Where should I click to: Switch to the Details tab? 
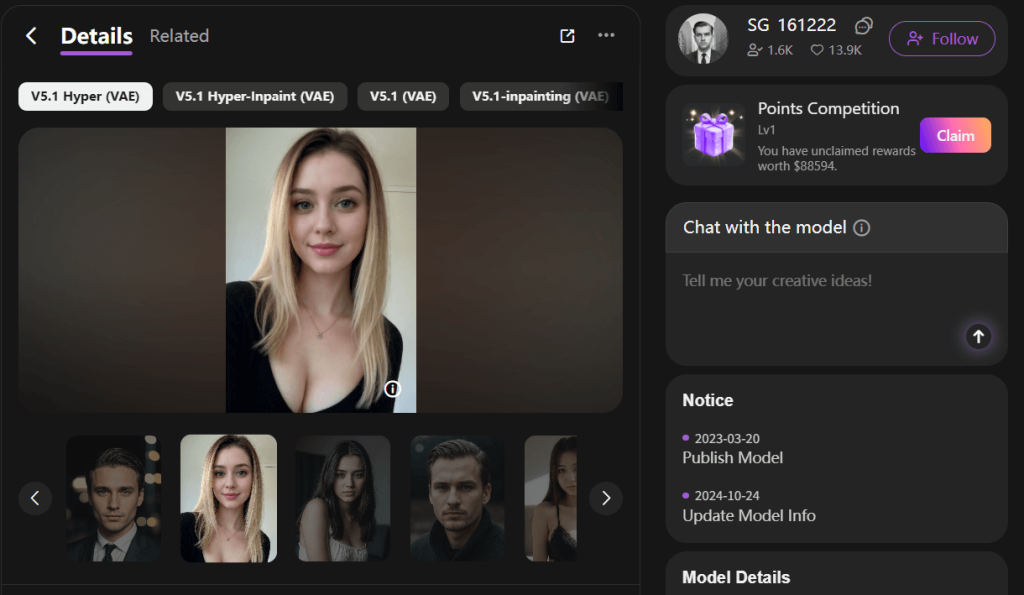(96, 36)
